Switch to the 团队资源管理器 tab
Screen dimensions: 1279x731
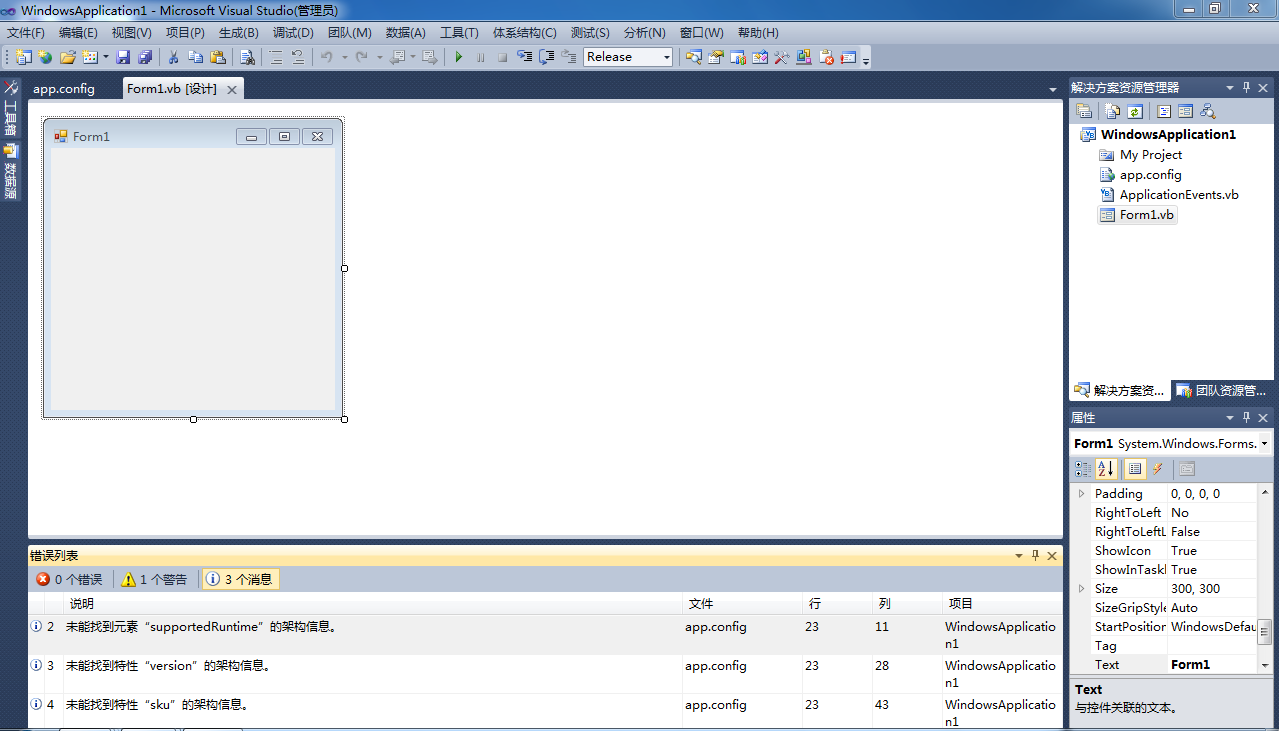click(x=1222, y=390)
